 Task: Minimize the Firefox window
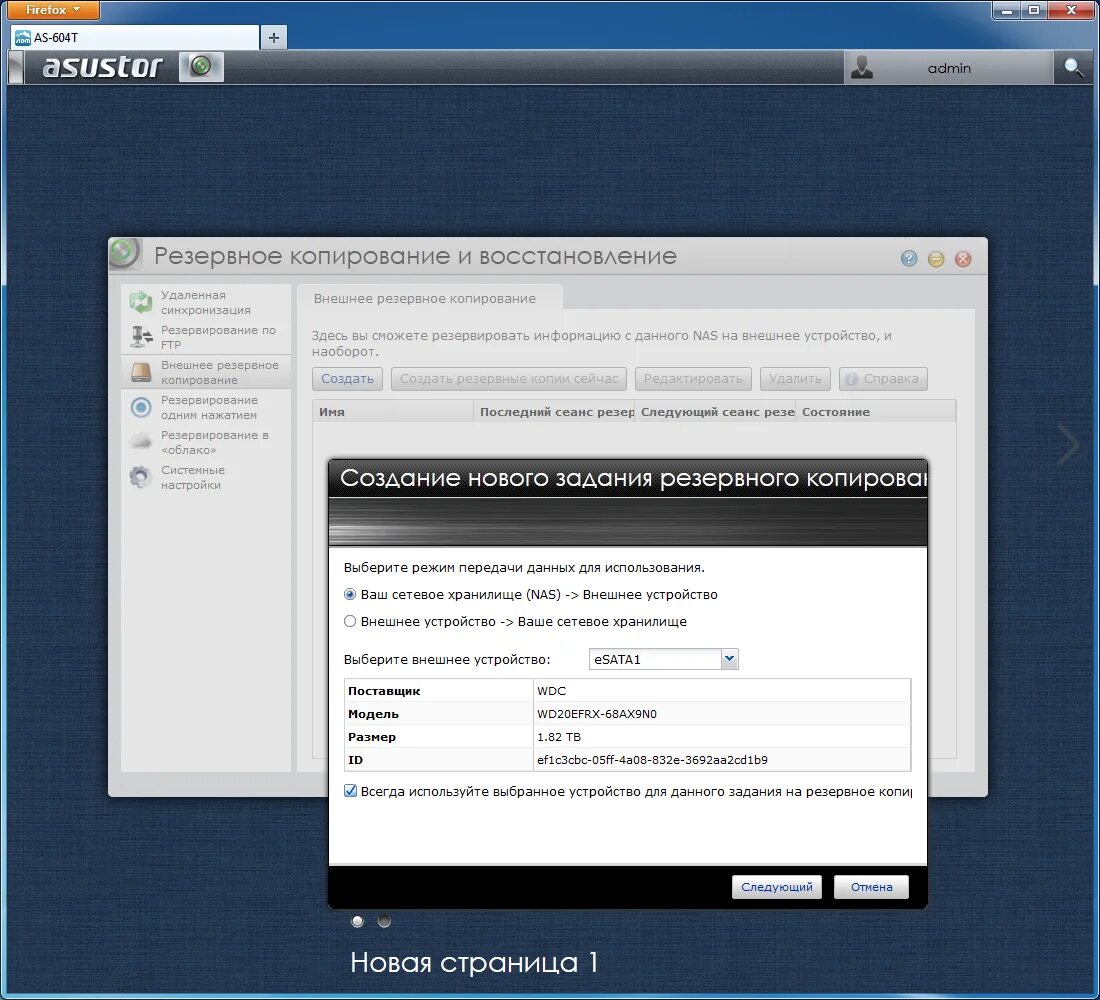(x=1007, y=10)
